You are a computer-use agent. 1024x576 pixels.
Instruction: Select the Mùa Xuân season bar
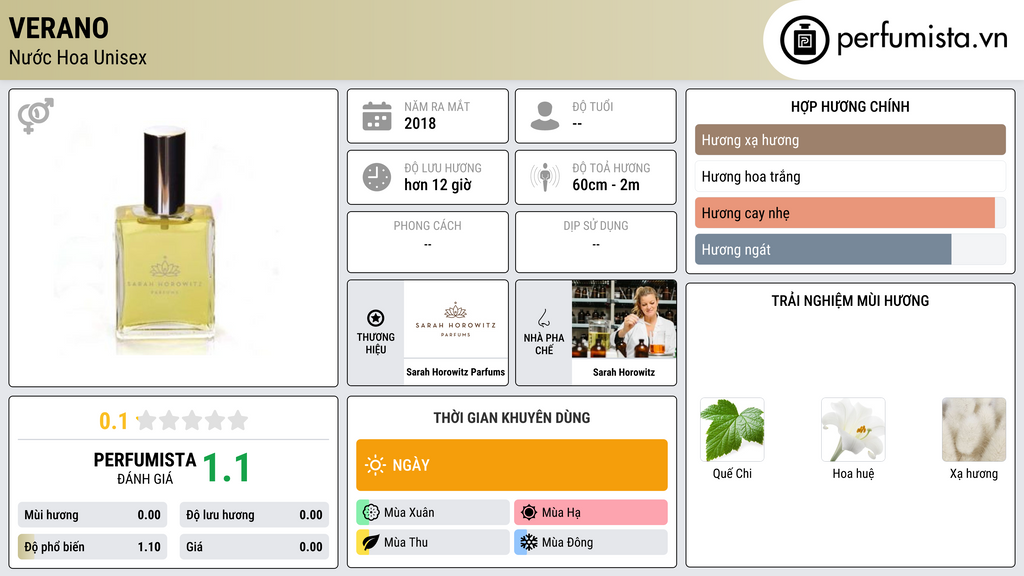pos(433,512)
